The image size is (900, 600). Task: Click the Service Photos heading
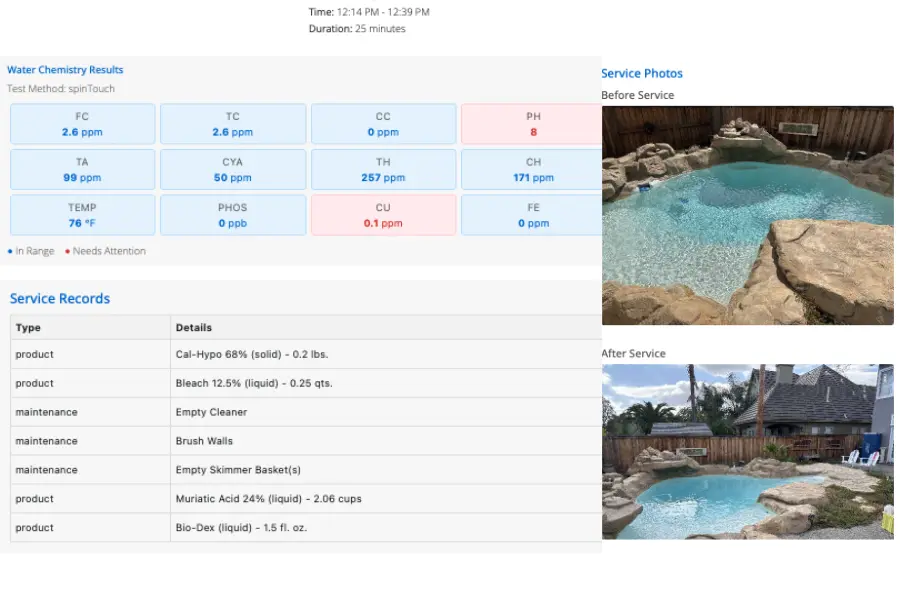click(642, 73)
